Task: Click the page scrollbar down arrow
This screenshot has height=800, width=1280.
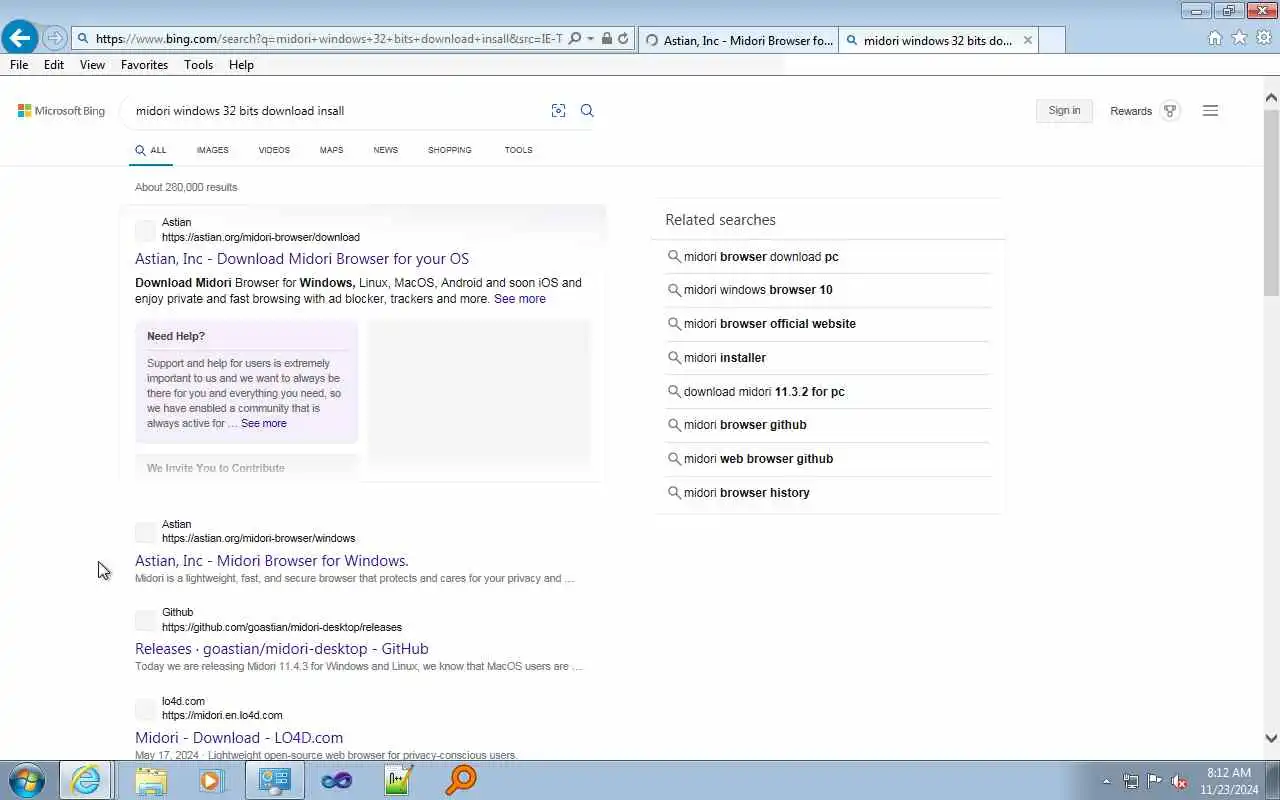Action: click(x=1271, y=739)
